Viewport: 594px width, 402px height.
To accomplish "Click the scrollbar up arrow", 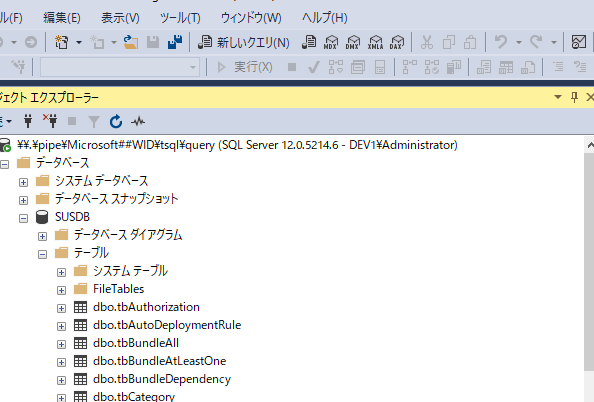I will point(590,145).
